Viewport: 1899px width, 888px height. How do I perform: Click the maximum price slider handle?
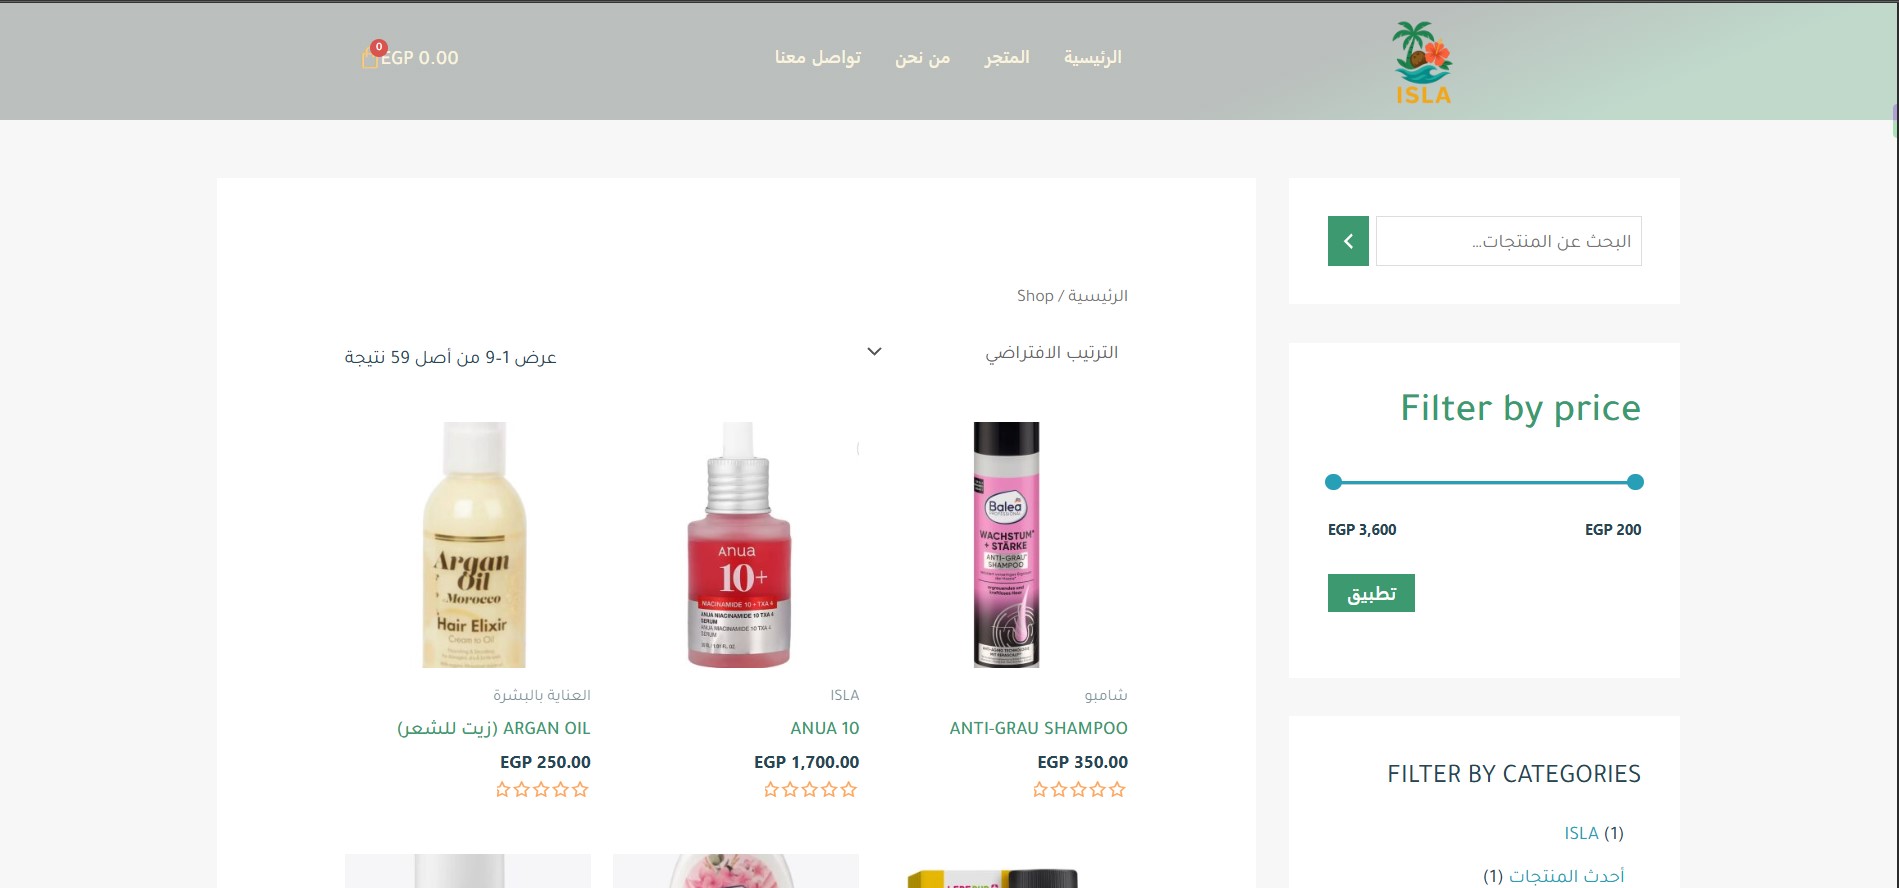coord(1333,482)
